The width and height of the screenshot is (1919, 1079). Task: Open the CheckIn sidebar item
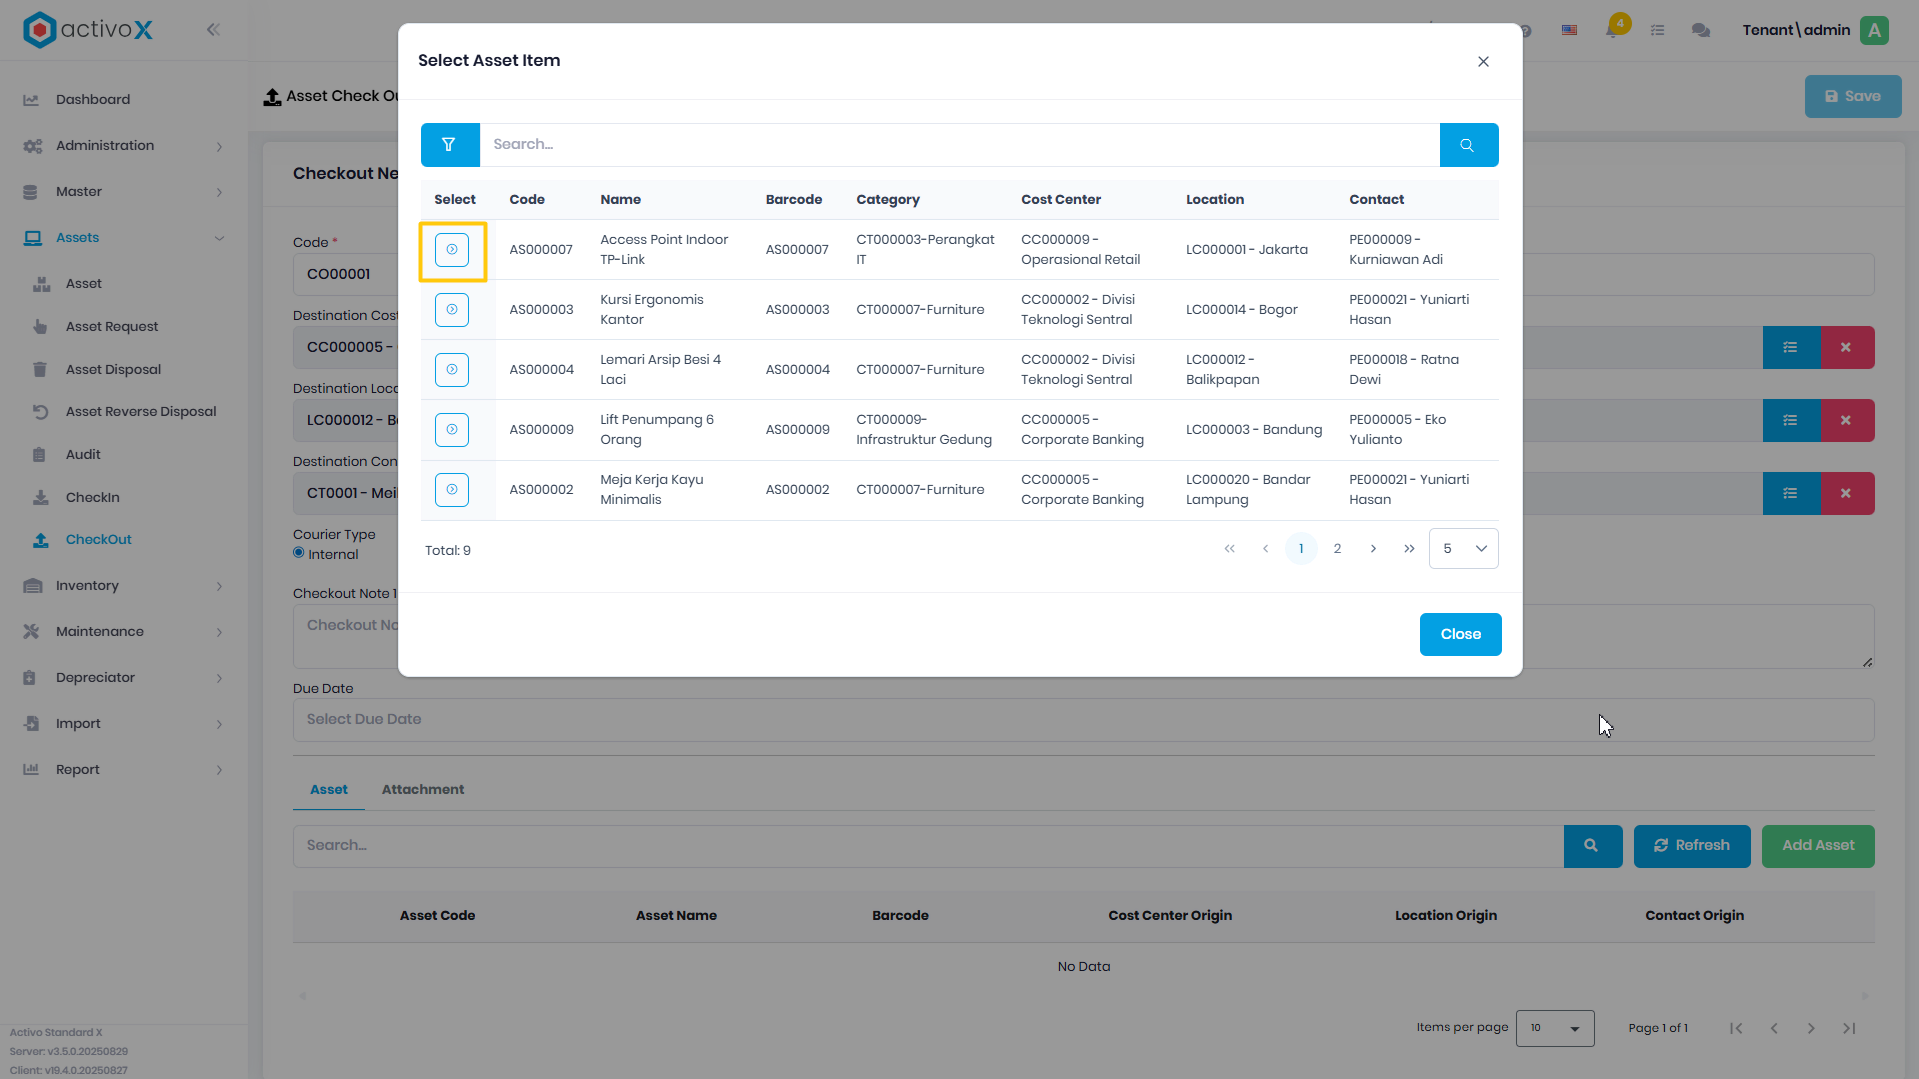point(92,497)
